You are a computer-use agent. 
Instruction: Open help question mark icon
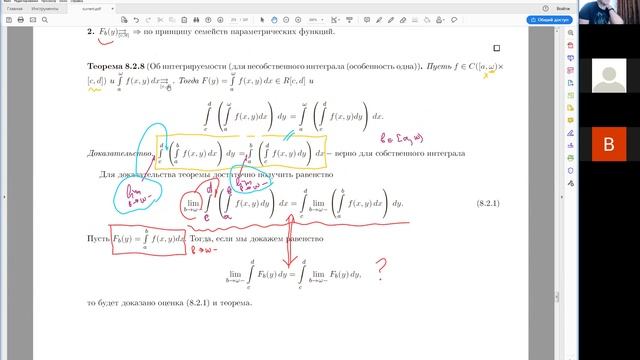pos(546,8)
